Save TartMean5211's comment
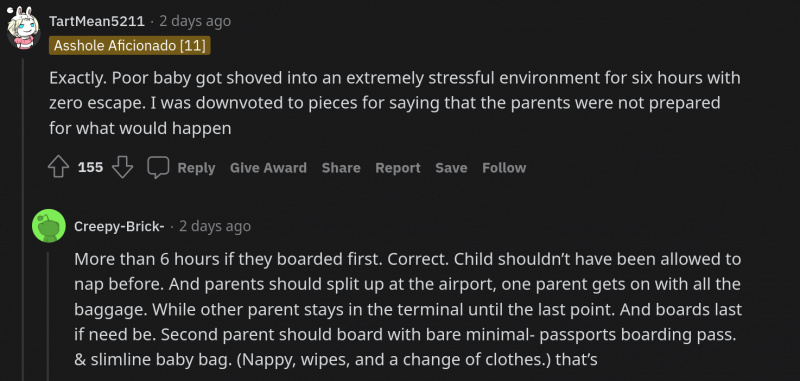The width and height of the screenshot is (800, 381). [451, 168]
